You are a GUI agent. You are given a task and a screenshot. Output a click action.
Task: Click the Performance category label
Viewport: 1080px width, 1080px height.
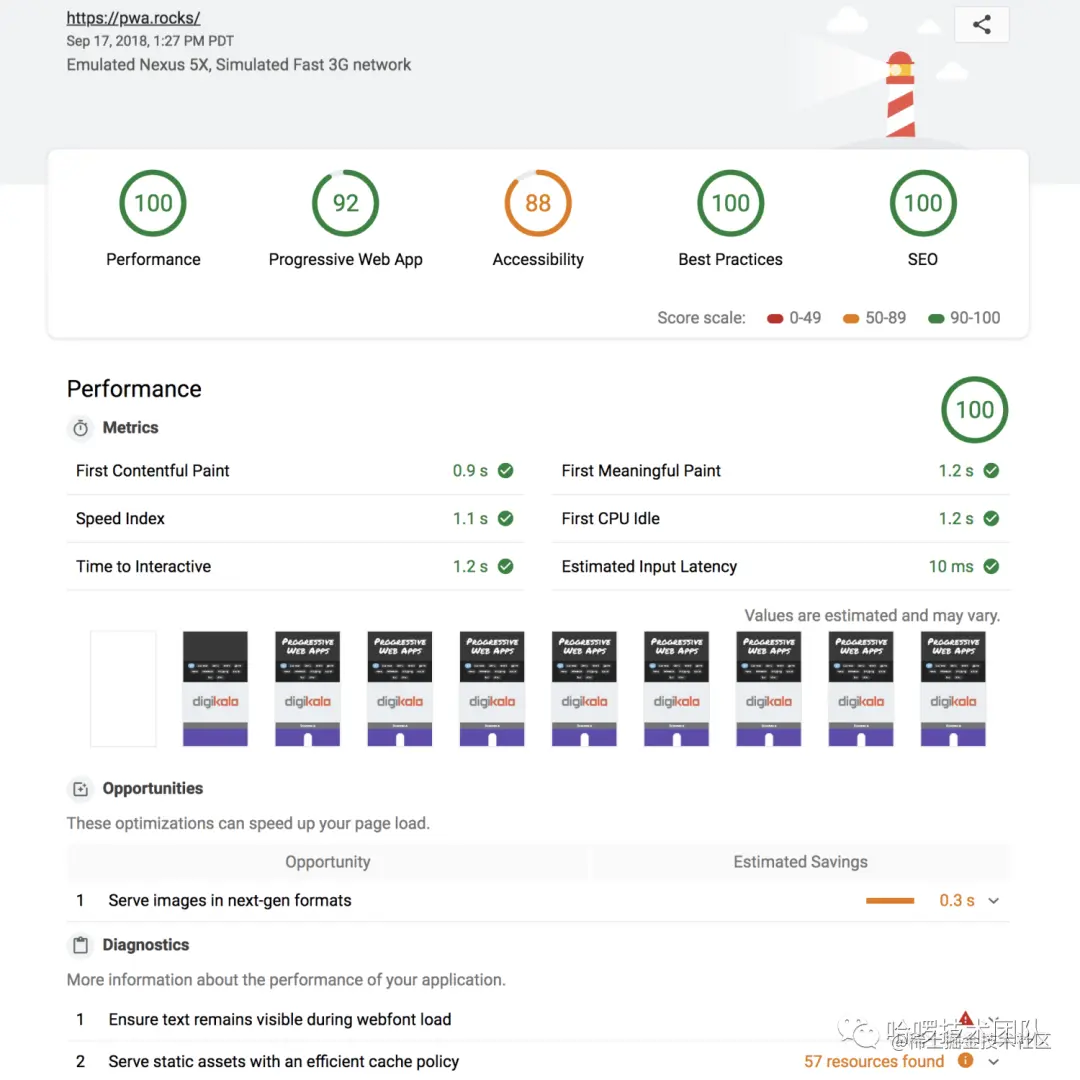(153, 260)
